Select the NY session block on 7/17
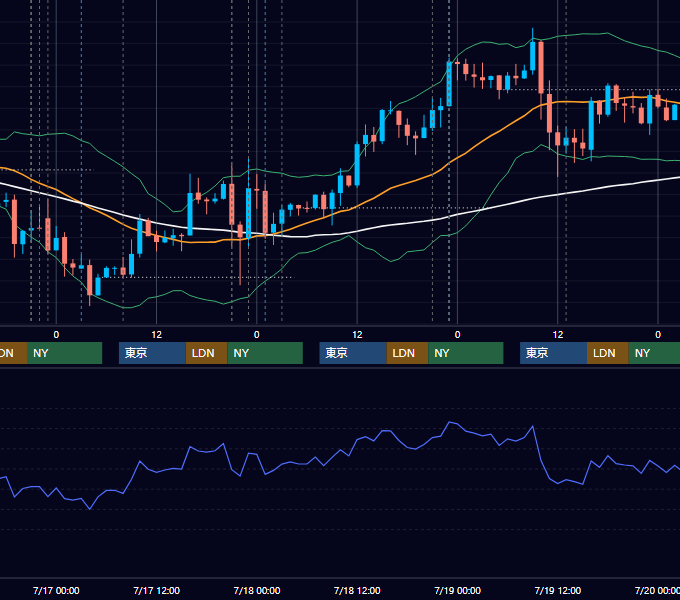The image size is (680, 600). coord(265,353)
